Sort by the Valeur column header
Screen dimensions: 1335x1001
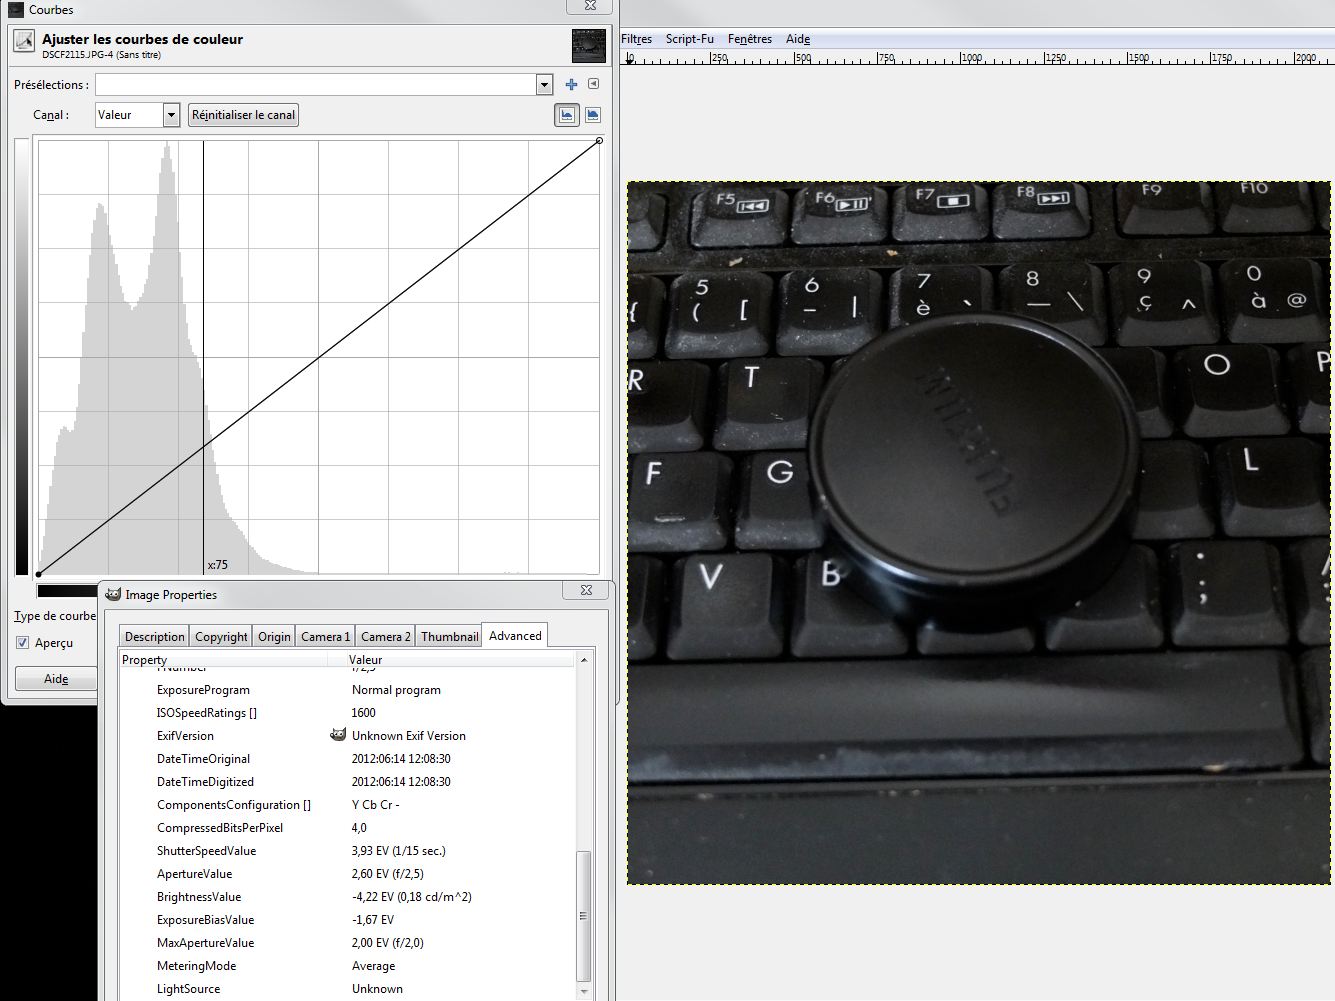(x=452, y=660)
